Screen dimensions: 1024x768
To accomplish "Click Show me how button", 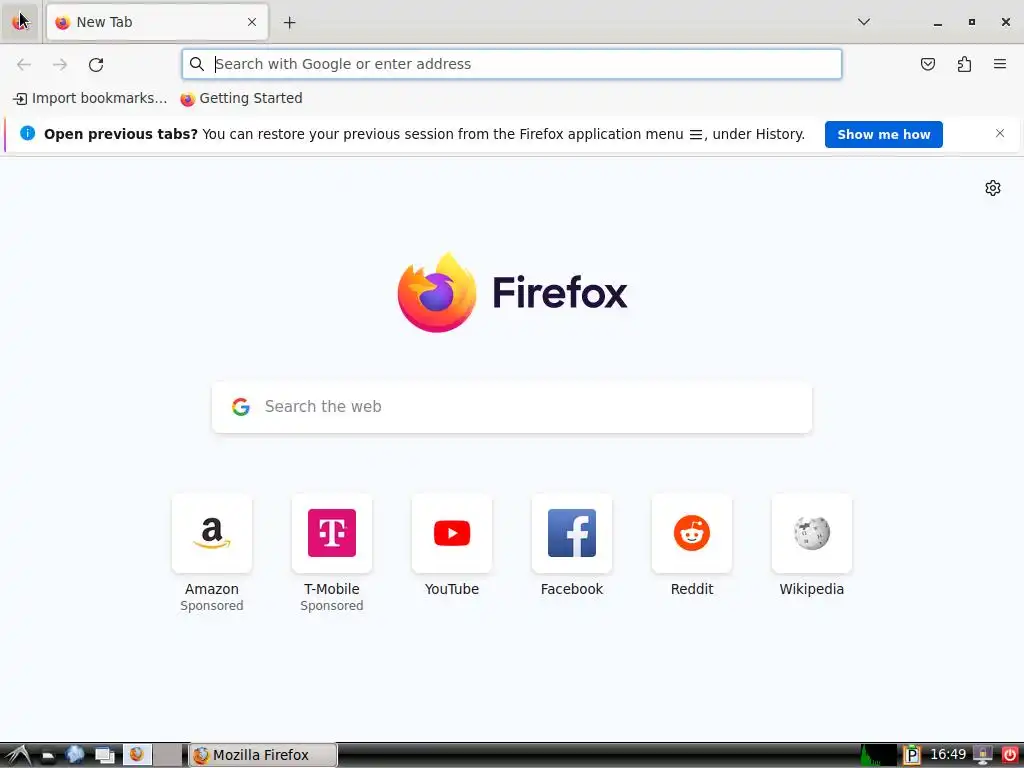I will point(883,135).
